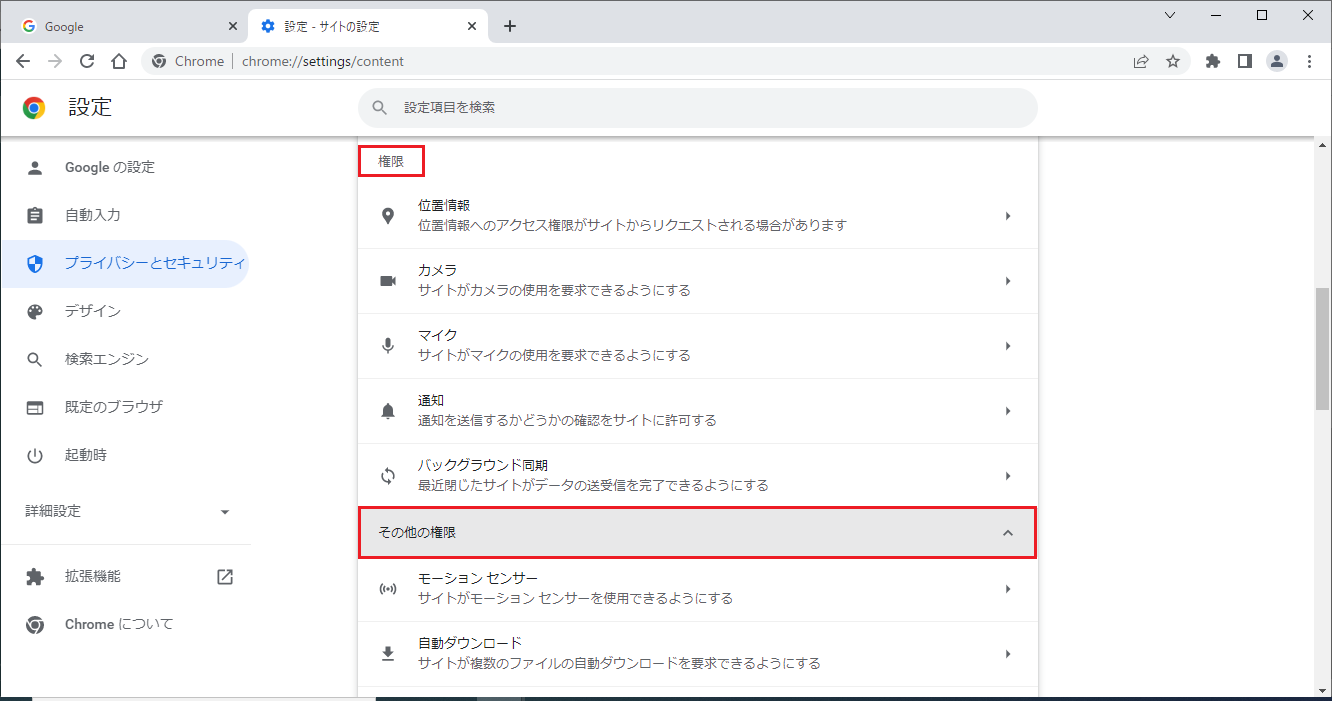Click the 設定項目を検索 search field

pyautogui.click(x=697, y=107)
